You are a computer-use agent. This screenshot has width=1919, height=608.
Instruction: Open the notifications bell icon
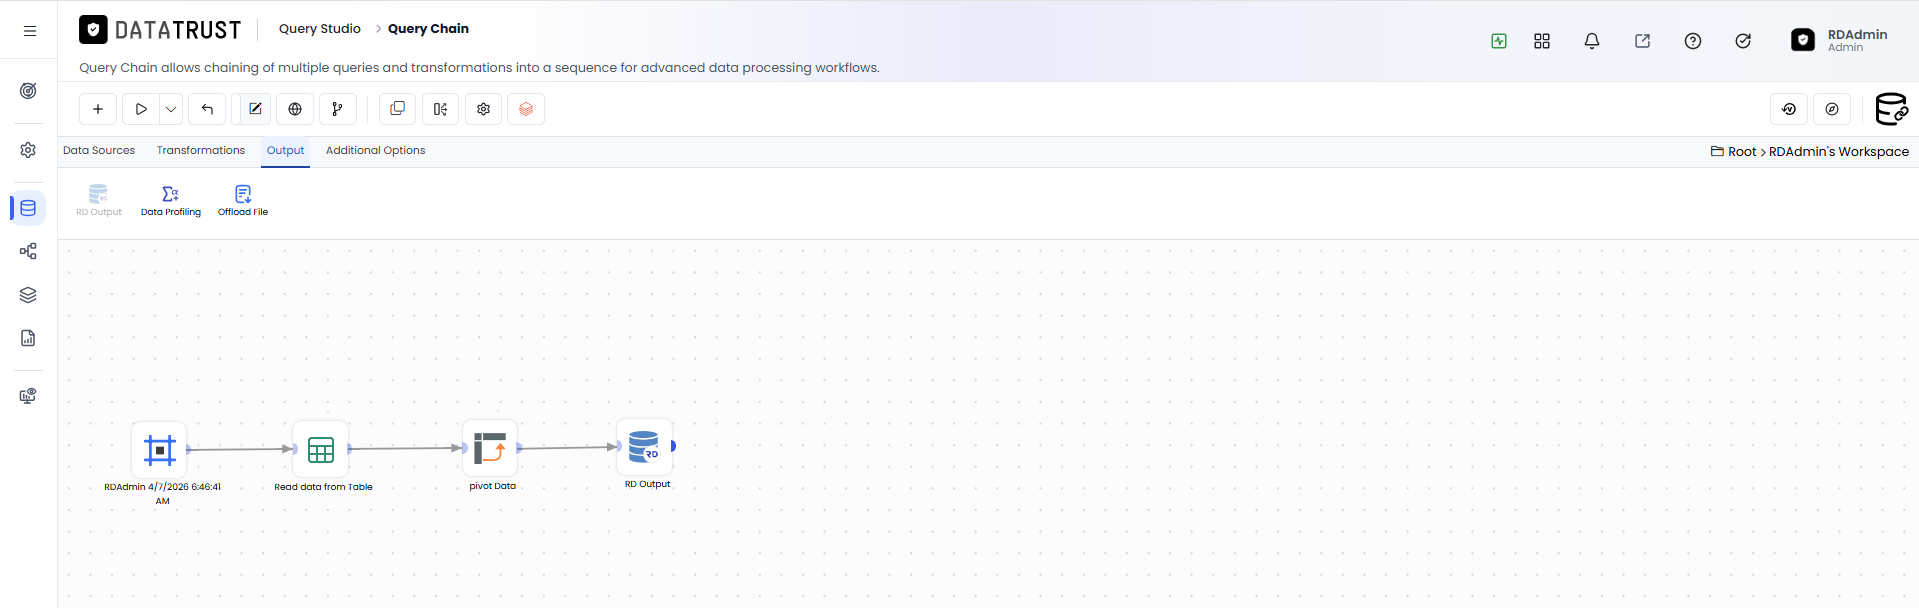1592,41
